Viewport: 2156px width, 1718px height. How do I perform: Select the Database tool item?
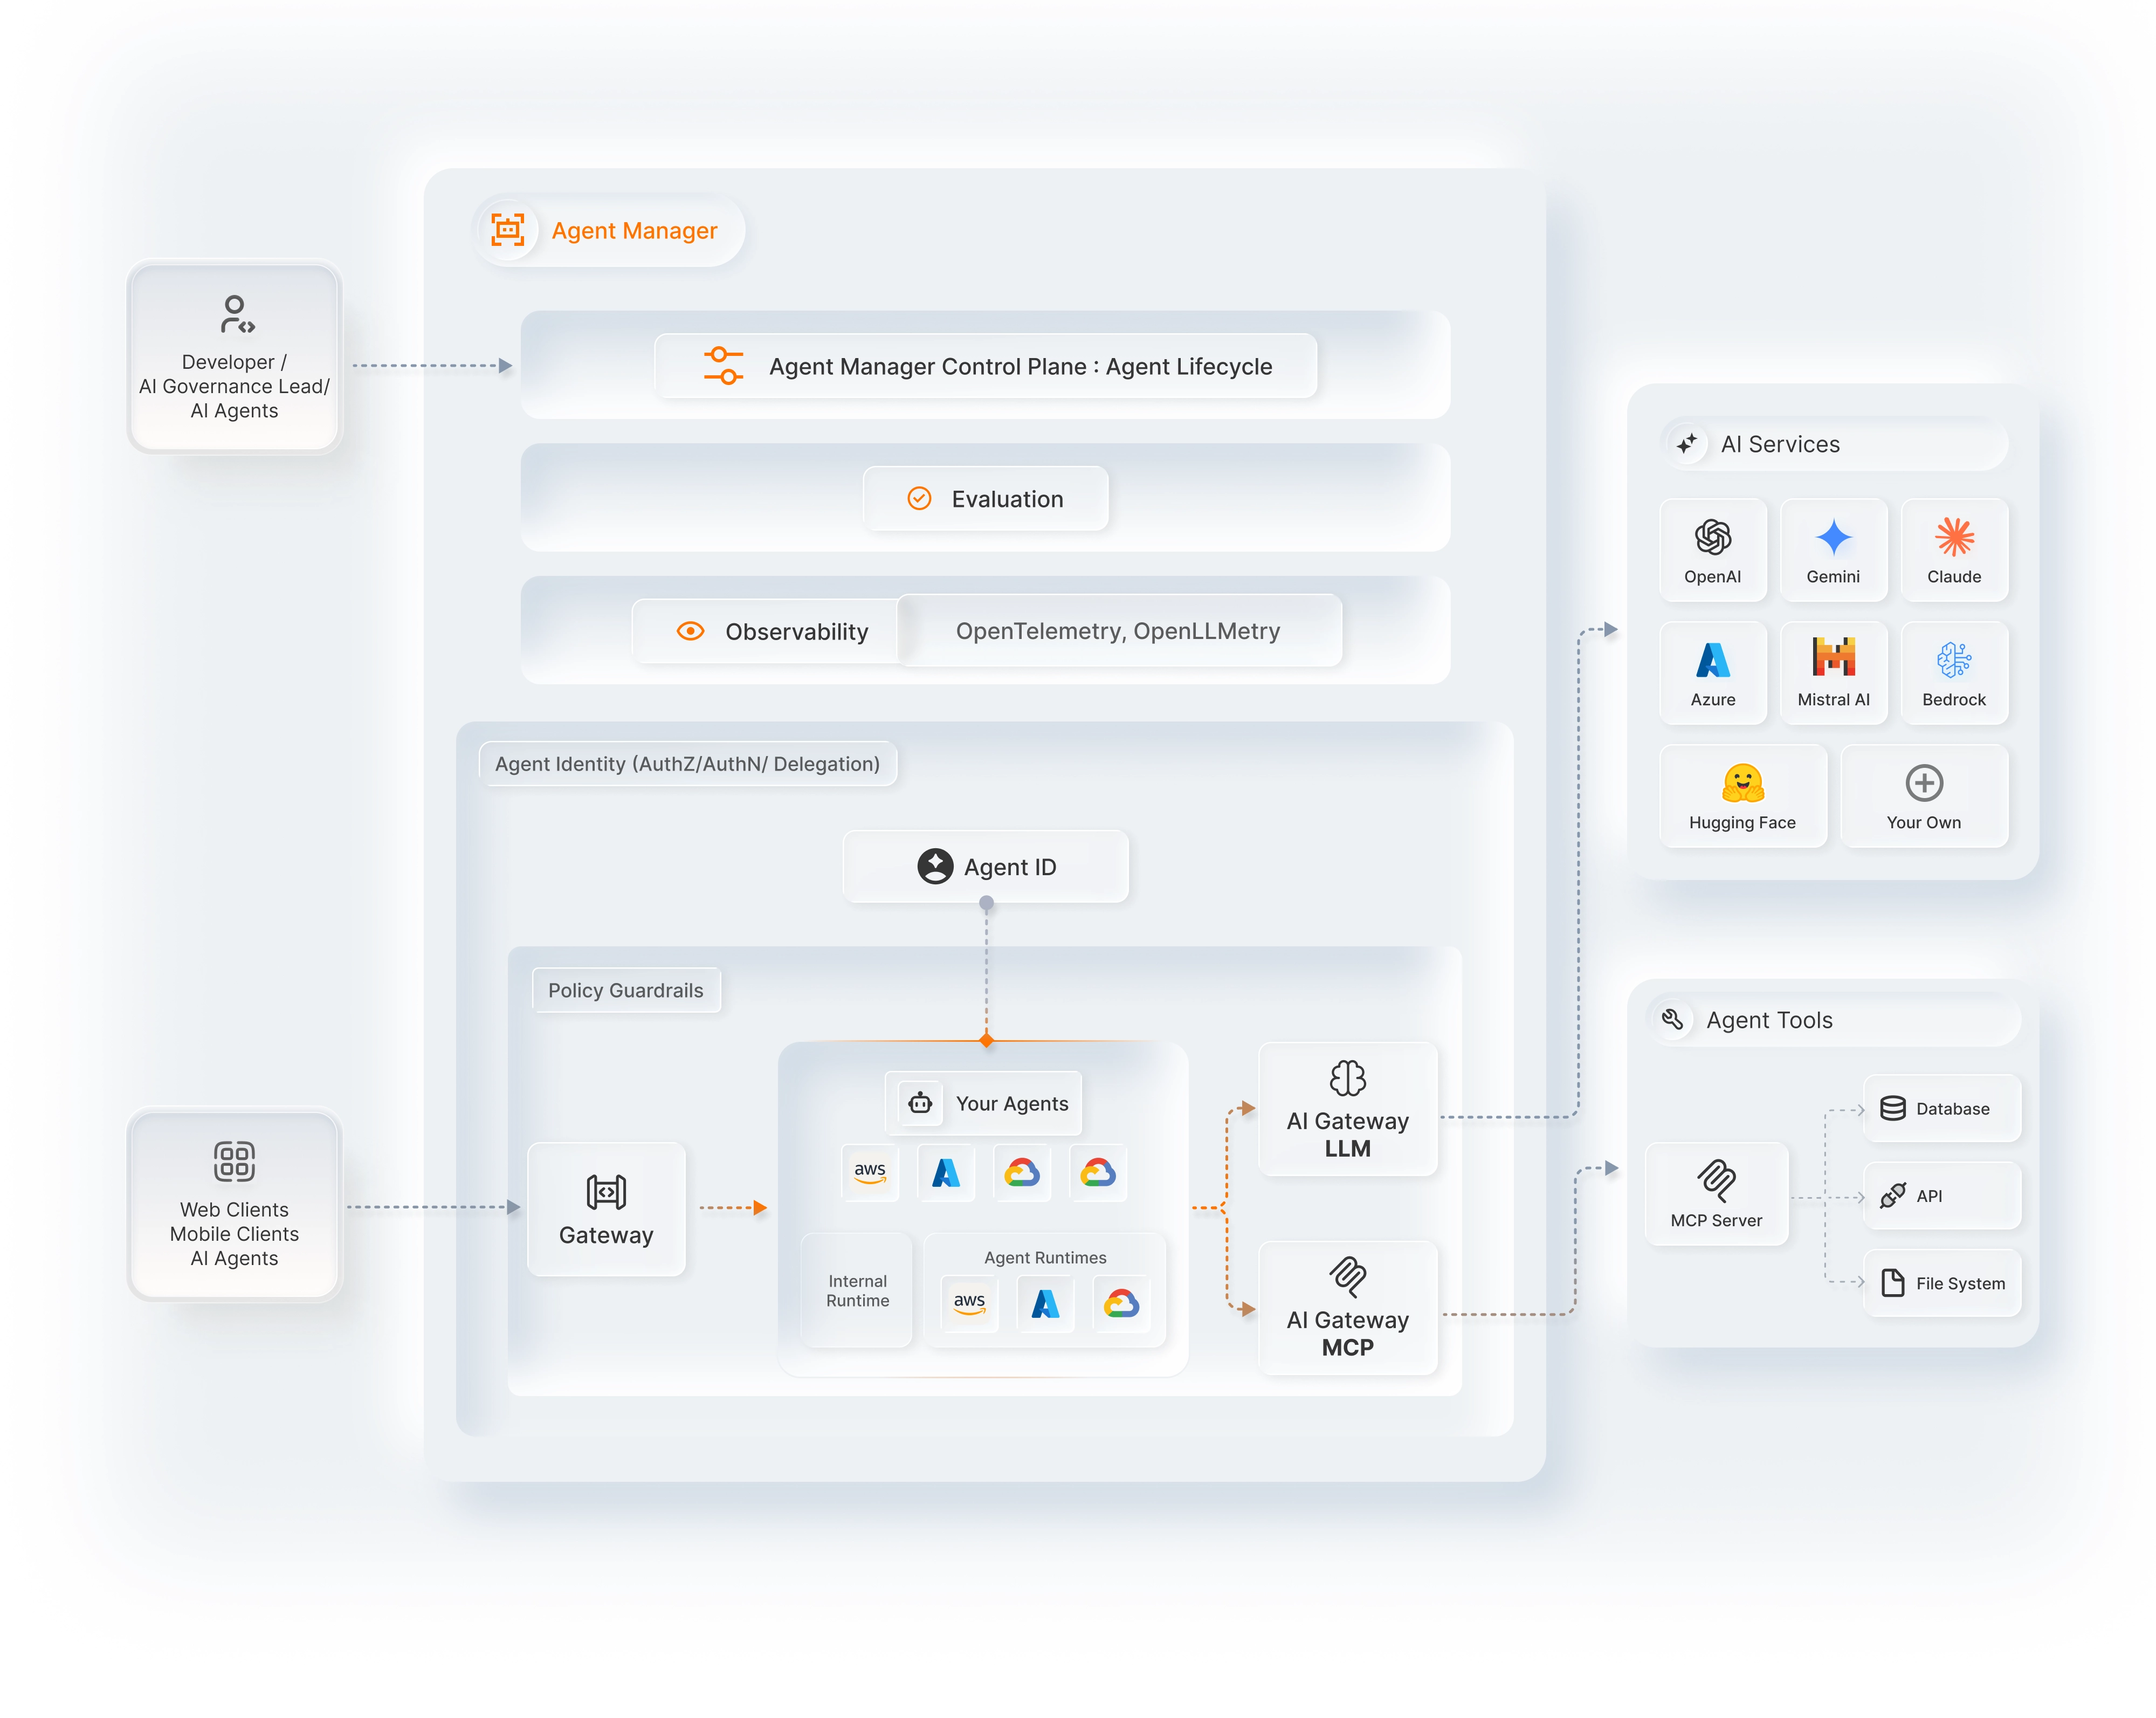[1941, 1108]
